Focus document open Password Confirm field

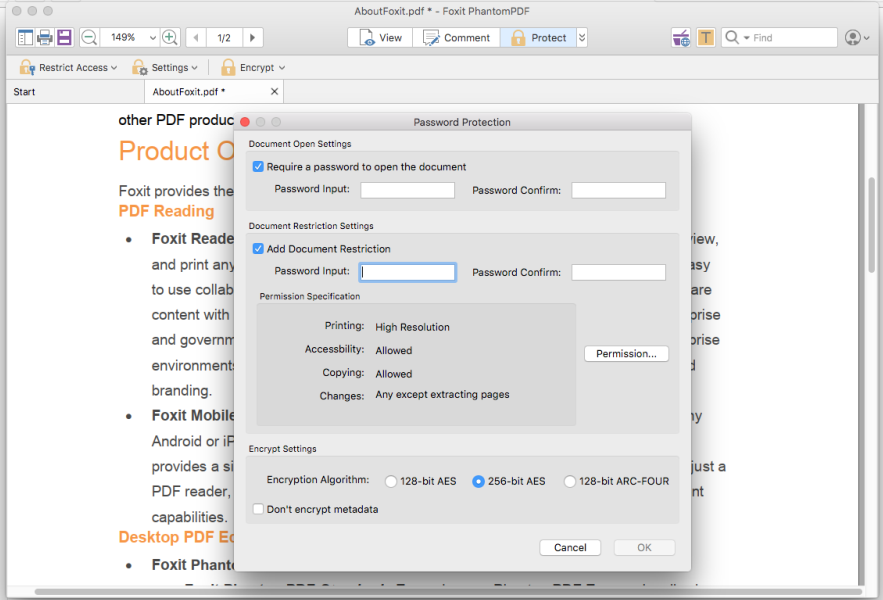tap(618, 190)
